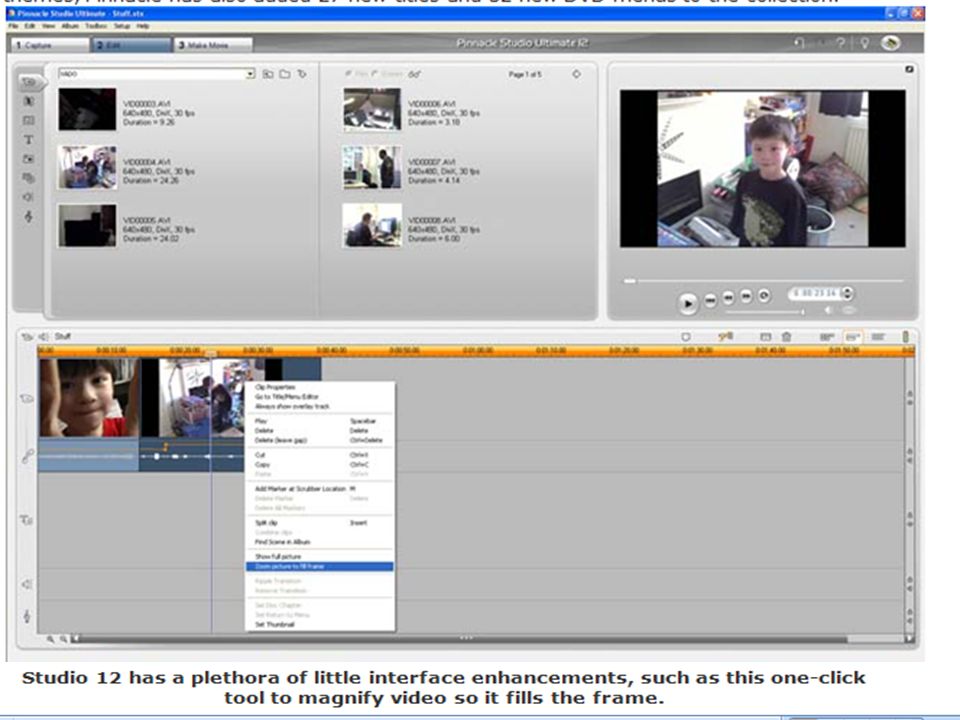Open the video toolbox icon above timeline

point(27,336)
